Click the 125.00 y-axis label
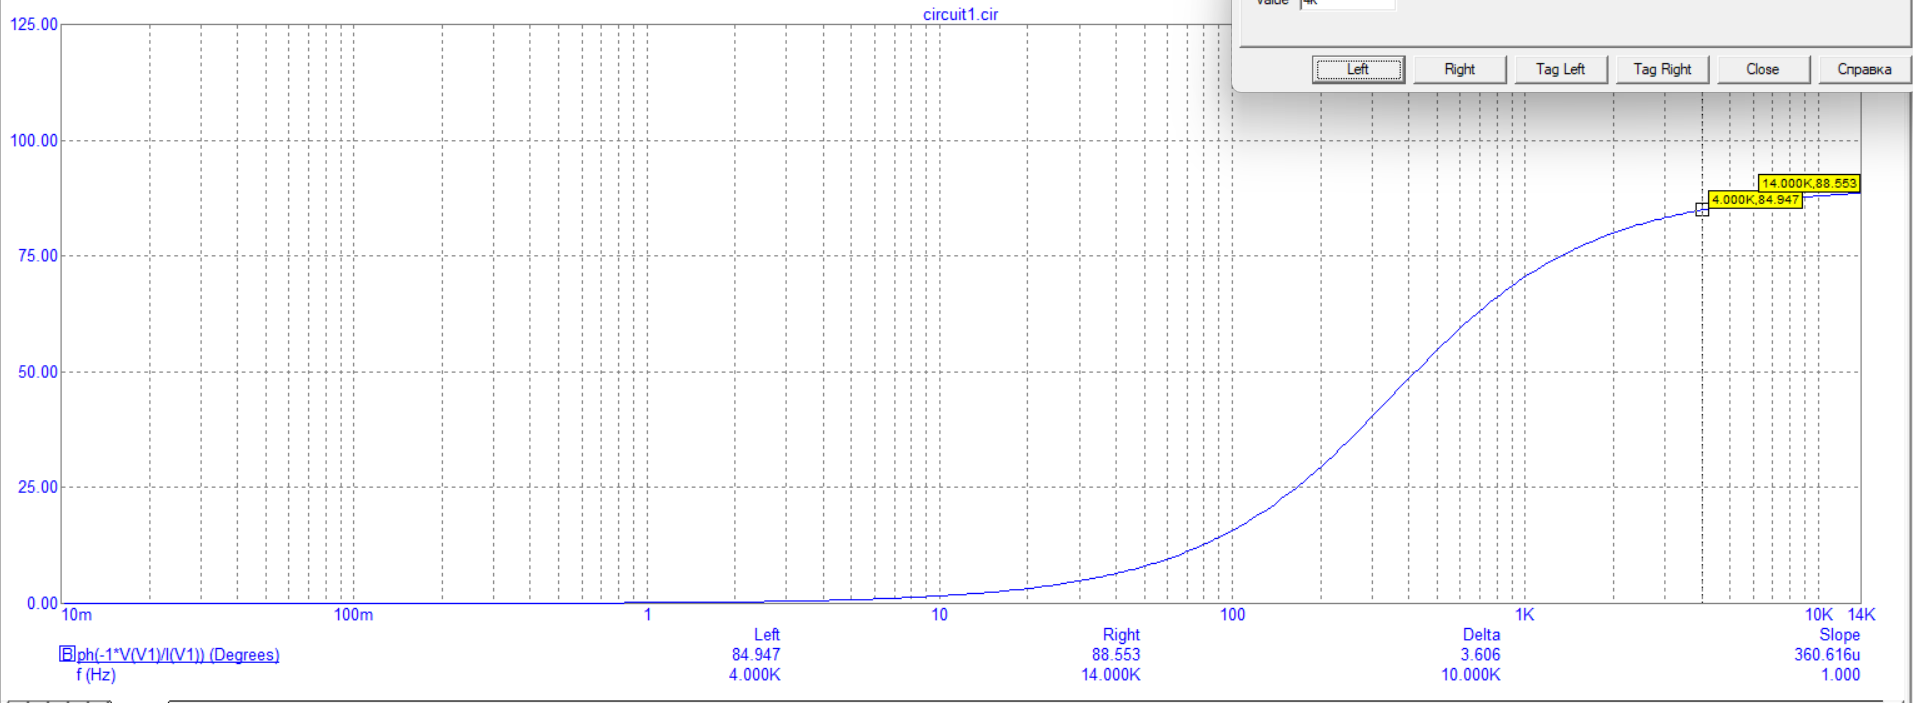The width and height of the screenshot is (1913, 703). [34, 24]
